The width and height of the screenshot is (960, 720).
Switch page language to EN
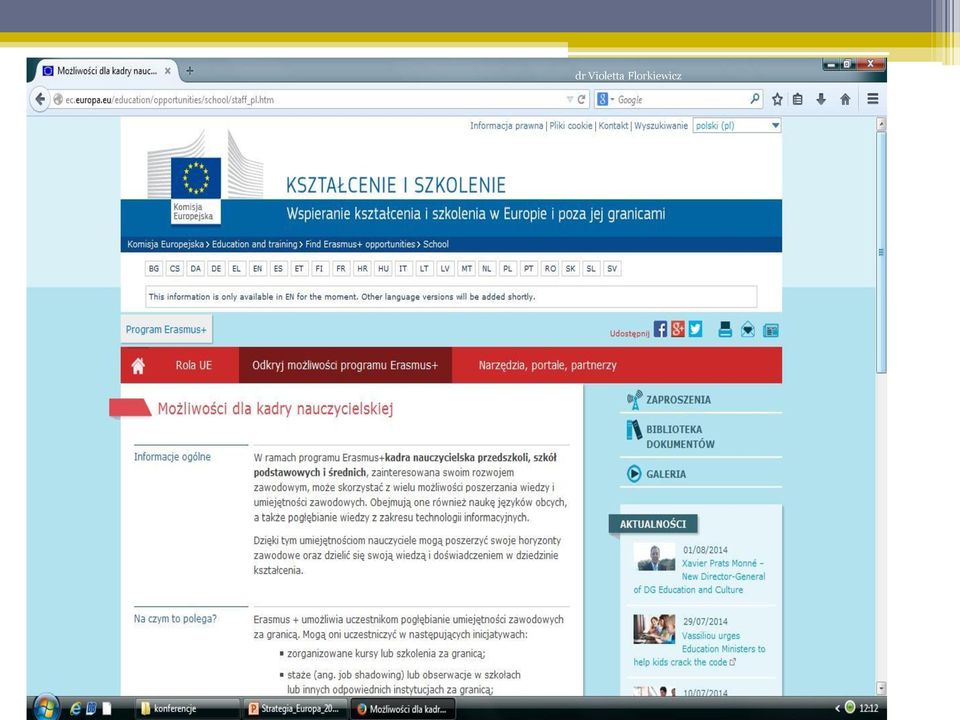tap(258, 269)
